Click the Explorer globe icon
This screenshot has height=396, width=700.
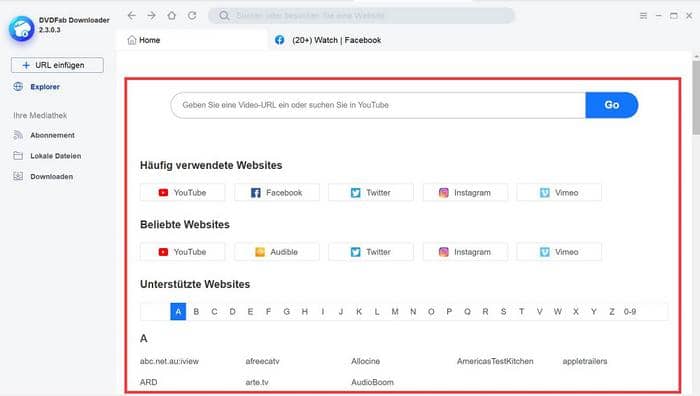(x=18, y=87)
